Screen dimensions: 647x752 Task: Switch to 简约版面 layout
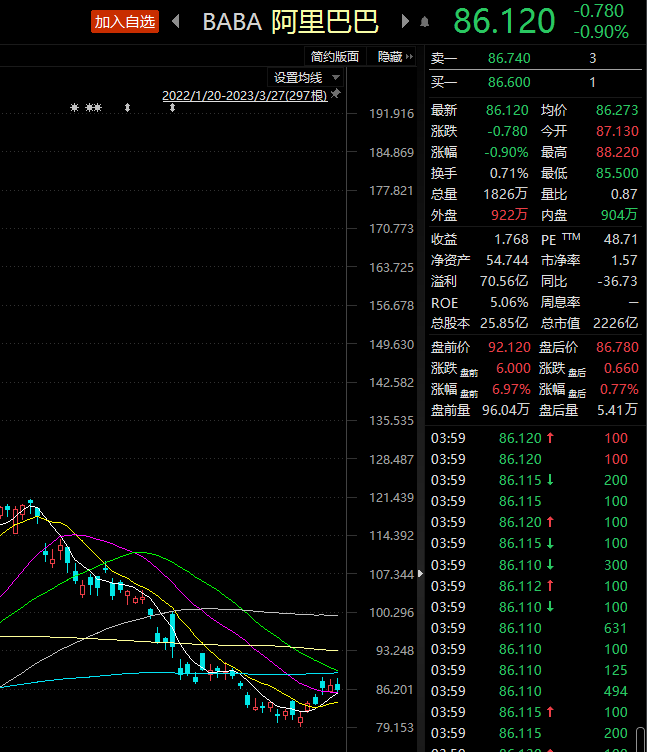pyautogui.click(x=334, y=57)
